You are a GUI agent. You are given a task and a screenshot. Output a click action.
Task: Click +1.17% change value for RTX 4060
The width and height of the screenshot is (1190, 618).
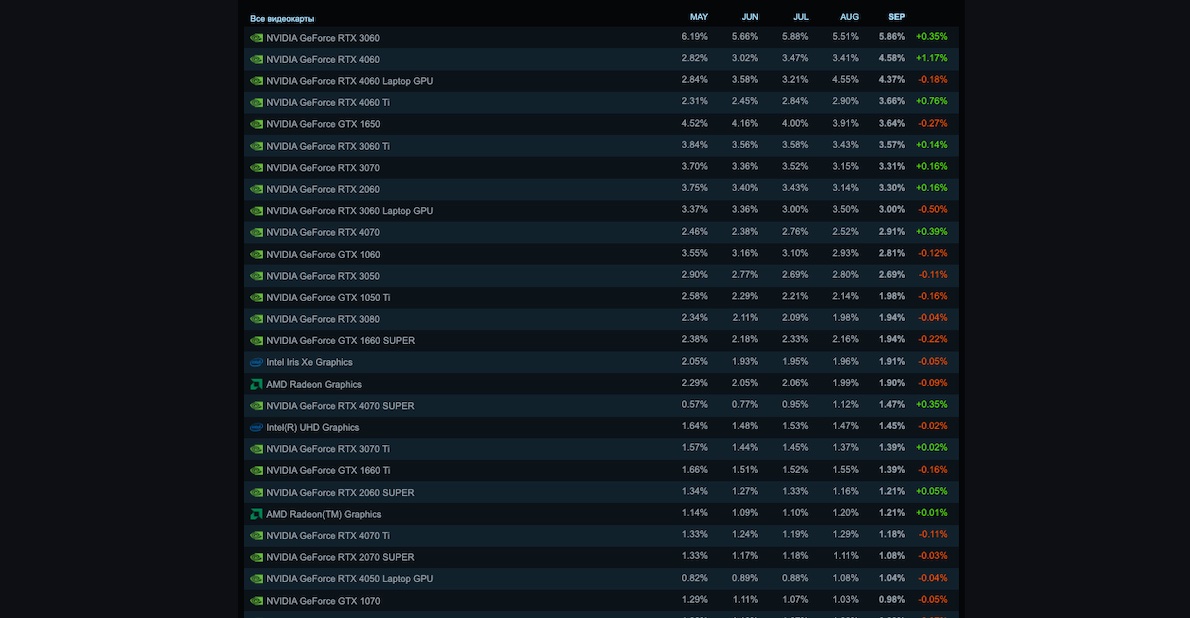[x=931, y=58]
